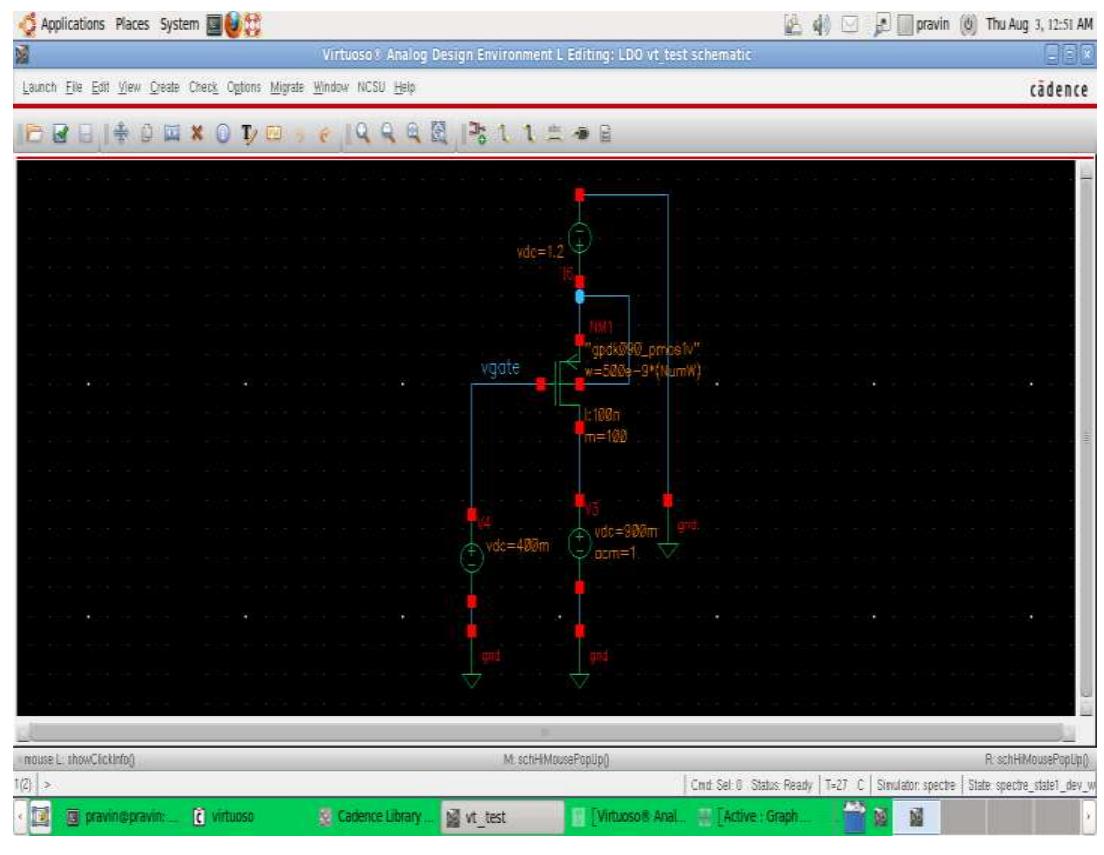The height and width of the screenshot is (855, 1104).
Task: Open the Edit menu
Action: click(x=100, y=87)
